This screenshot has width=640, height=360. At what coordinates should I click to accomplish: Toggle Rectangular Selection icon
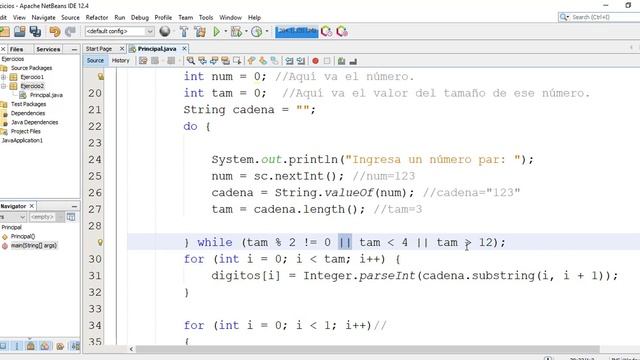click(237, 61)
